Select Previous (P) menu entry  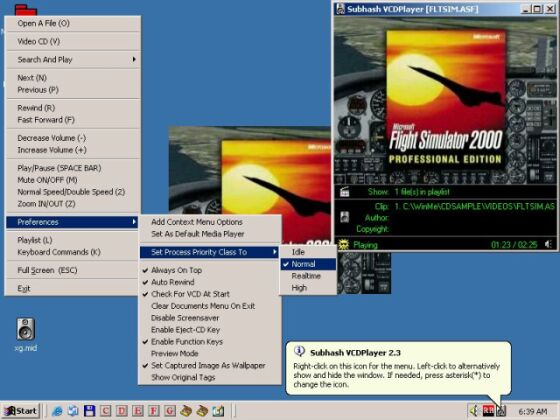click(x=72, y=90)
